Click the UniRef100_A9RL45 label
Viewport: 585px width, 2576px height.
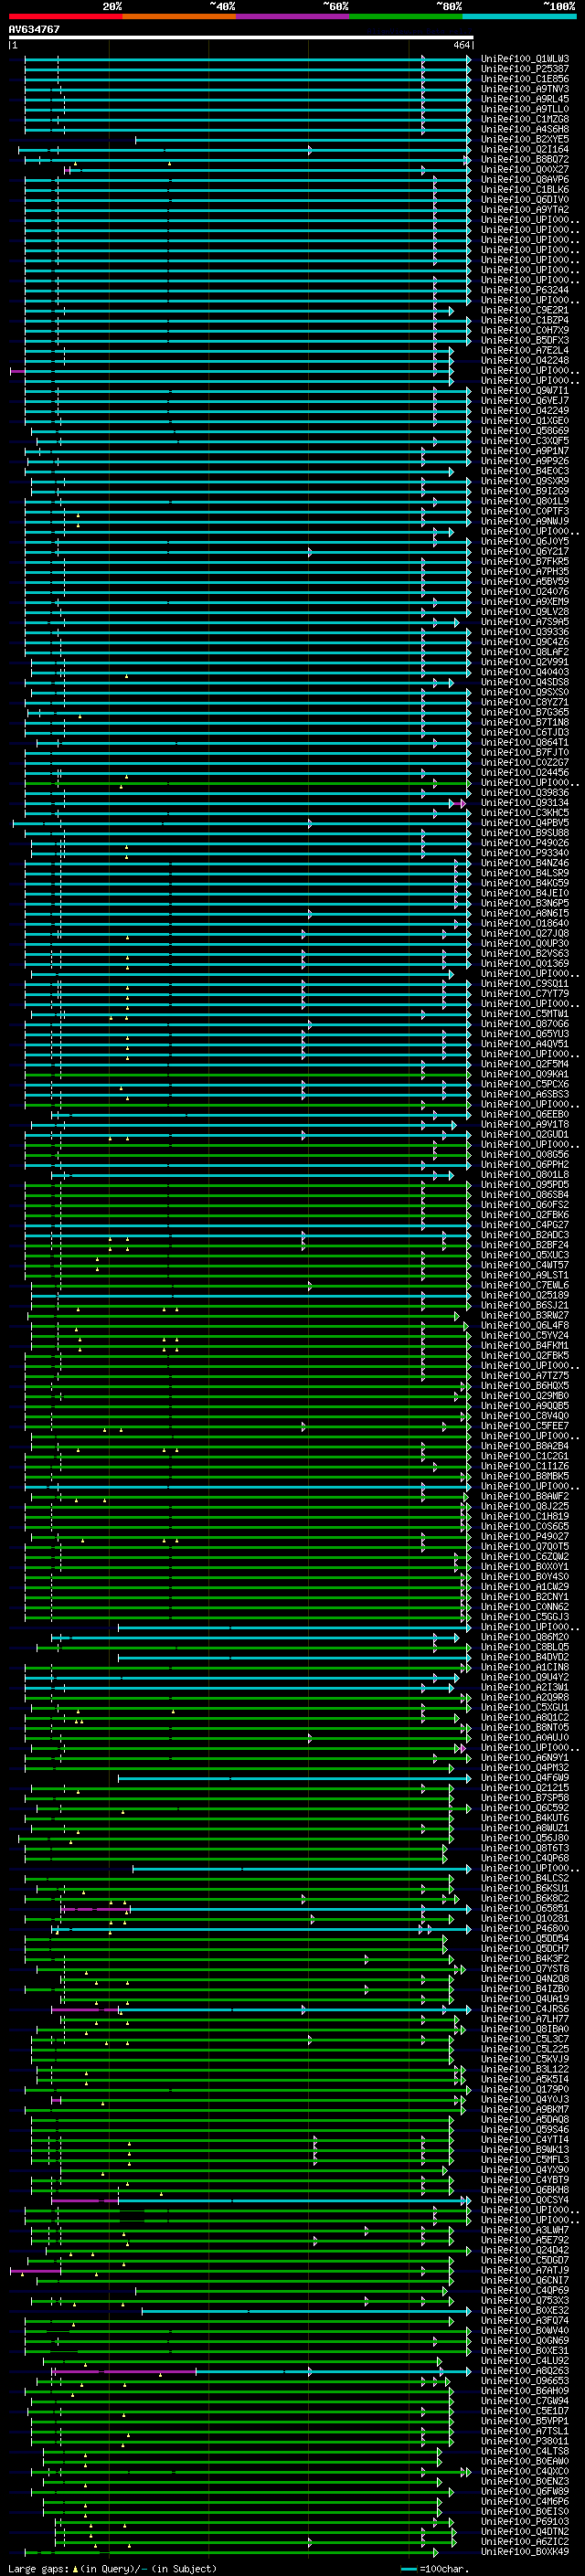pos(524,99)
